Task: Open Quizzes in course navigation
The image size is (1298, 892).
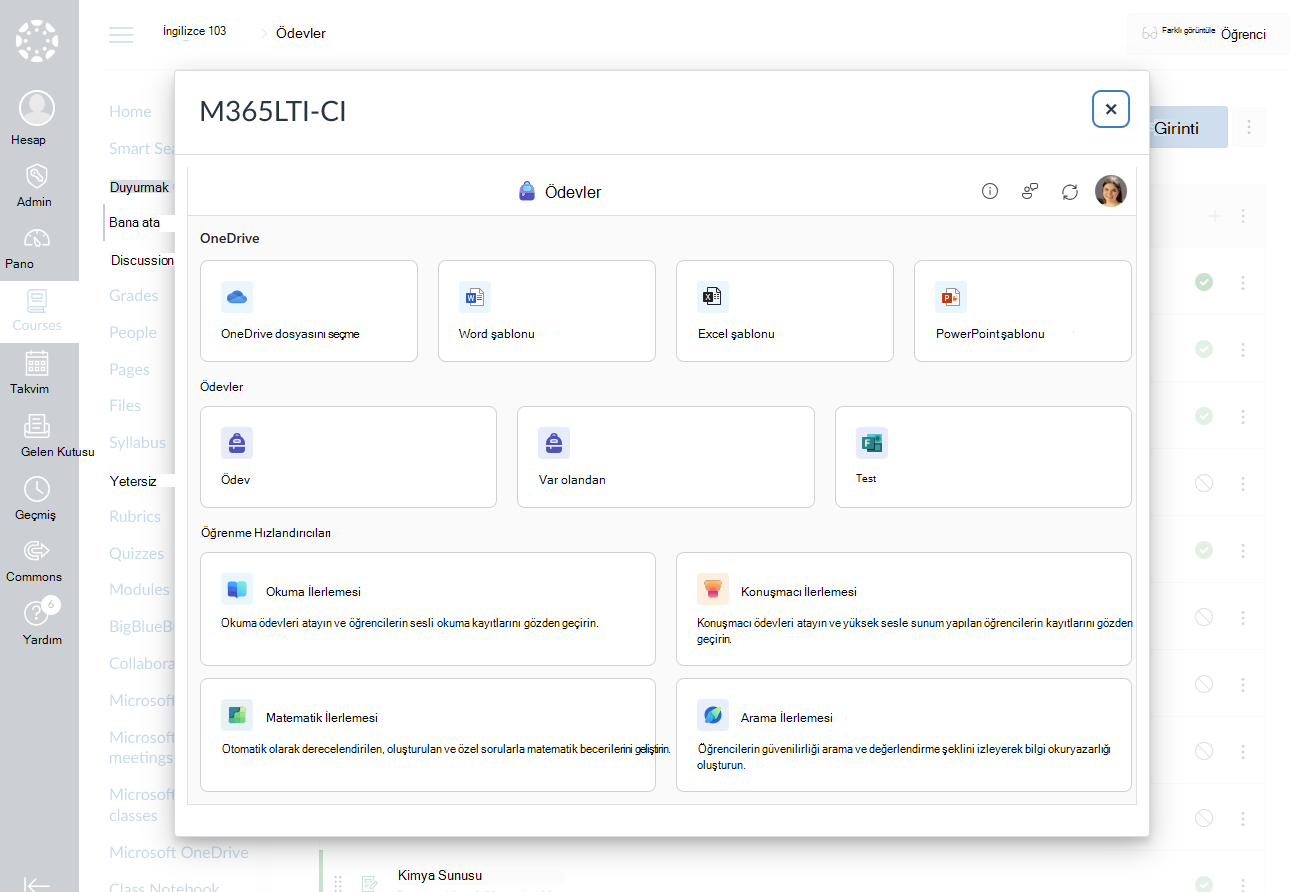Action: coord(136,553)
